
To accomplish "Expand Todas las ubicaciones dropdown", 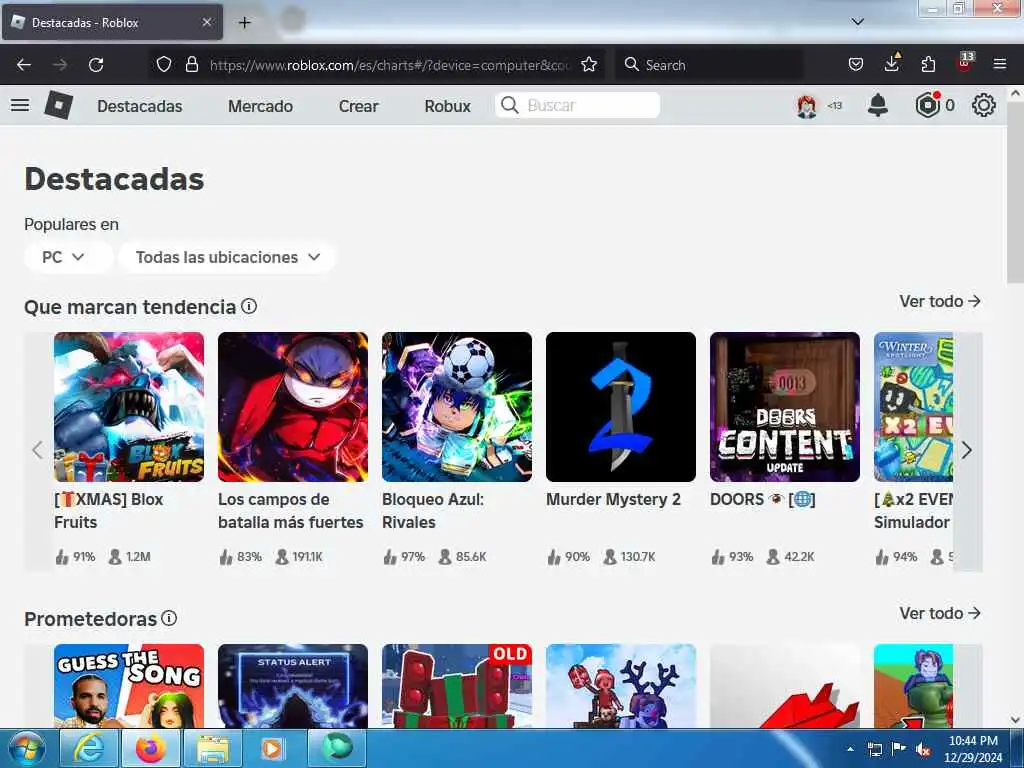I will 228,257.
